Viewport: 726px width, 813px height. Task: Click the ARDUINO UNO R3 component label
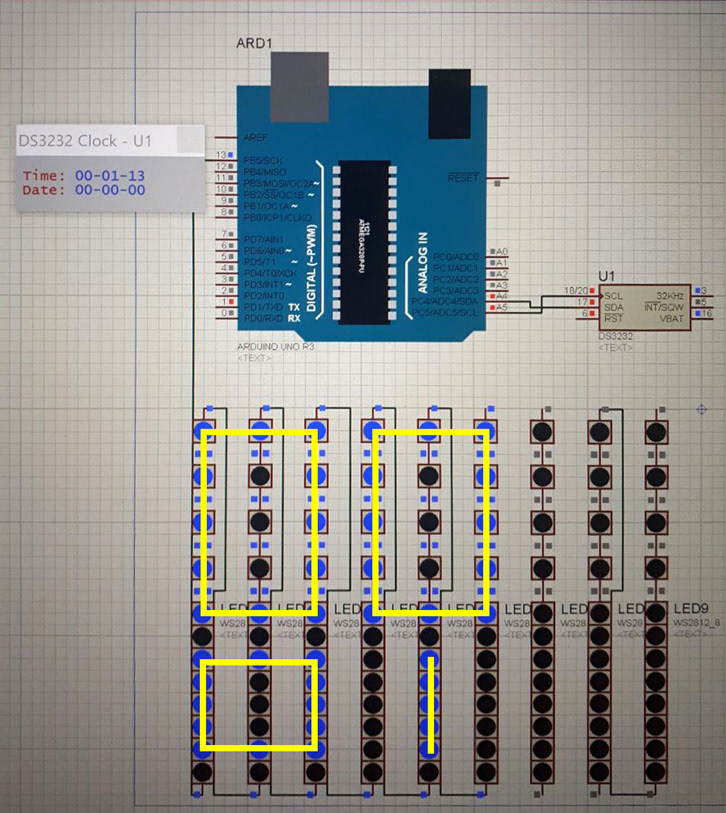click(275, 346)
